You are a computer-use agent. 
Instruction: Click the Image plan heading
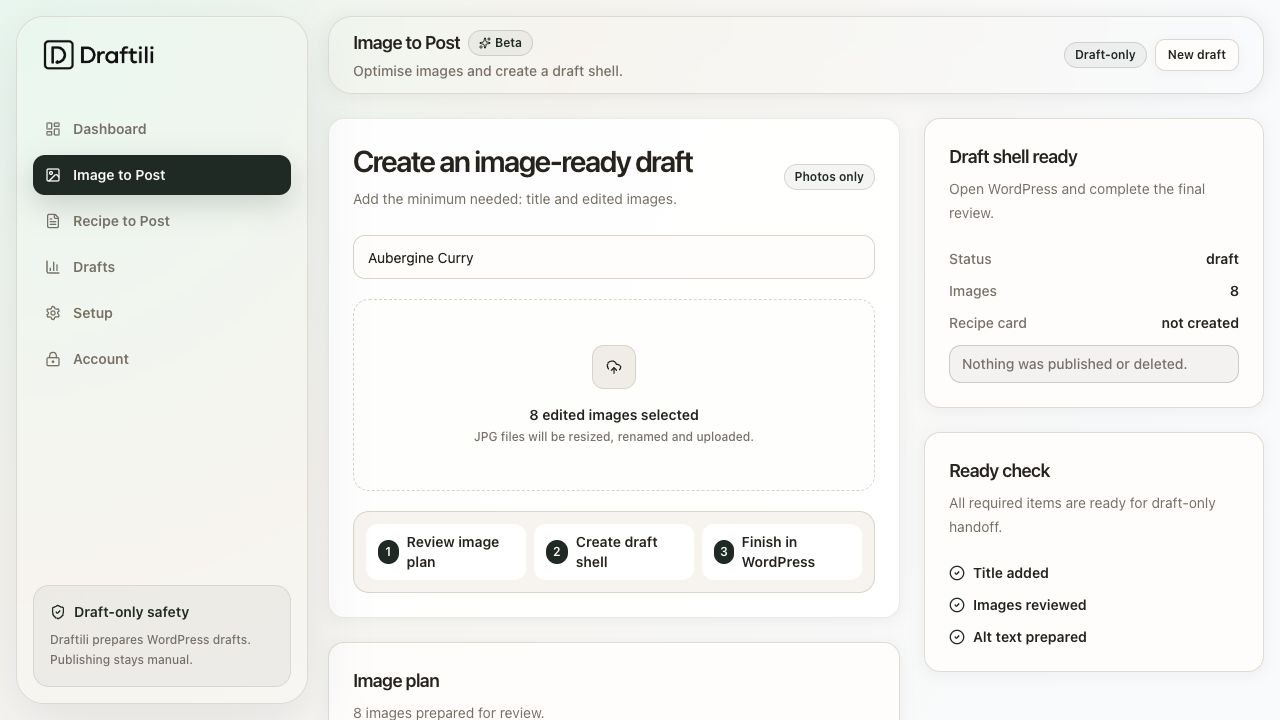point(396,681)
